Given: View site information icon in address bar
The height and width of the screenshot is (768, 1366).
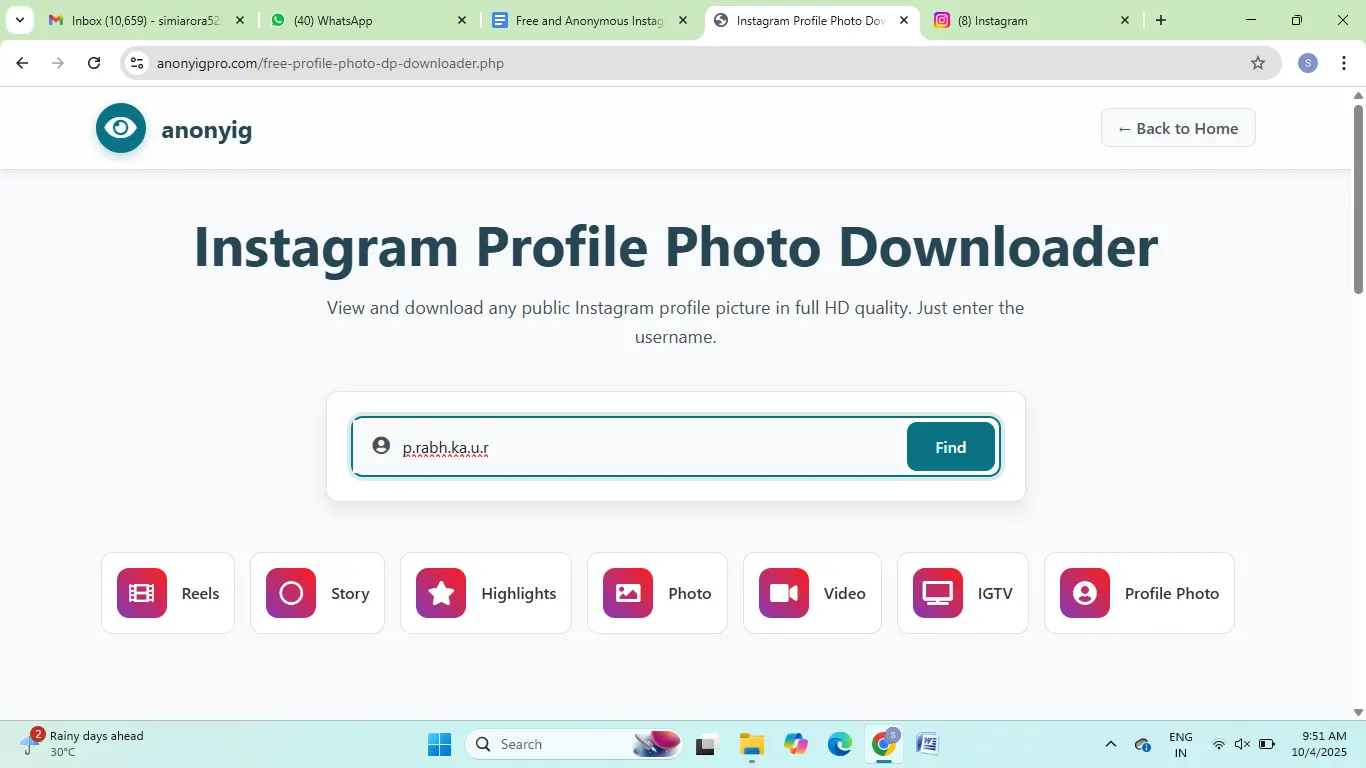Looking at the screenshot, I should 138,63.
